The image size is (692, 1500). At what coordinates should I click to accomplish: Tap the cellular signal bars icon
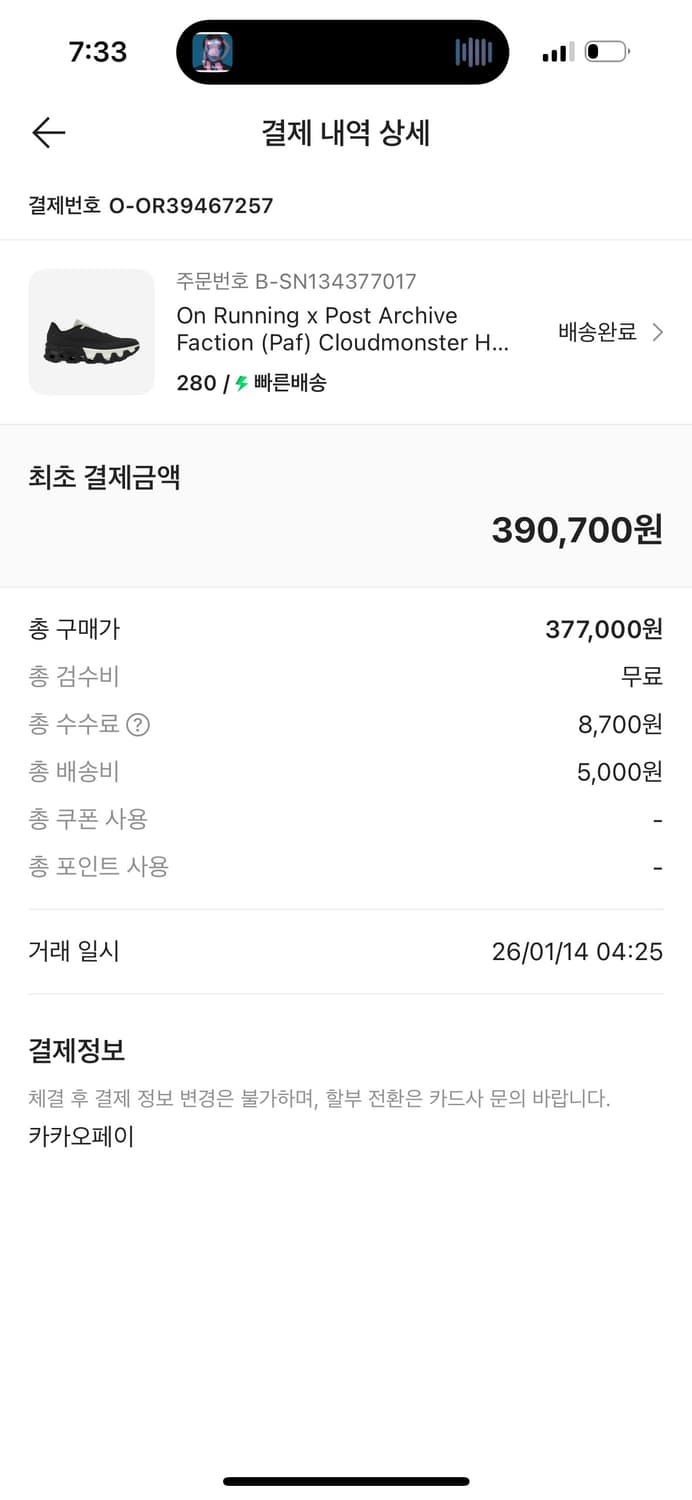click(556, 51)
